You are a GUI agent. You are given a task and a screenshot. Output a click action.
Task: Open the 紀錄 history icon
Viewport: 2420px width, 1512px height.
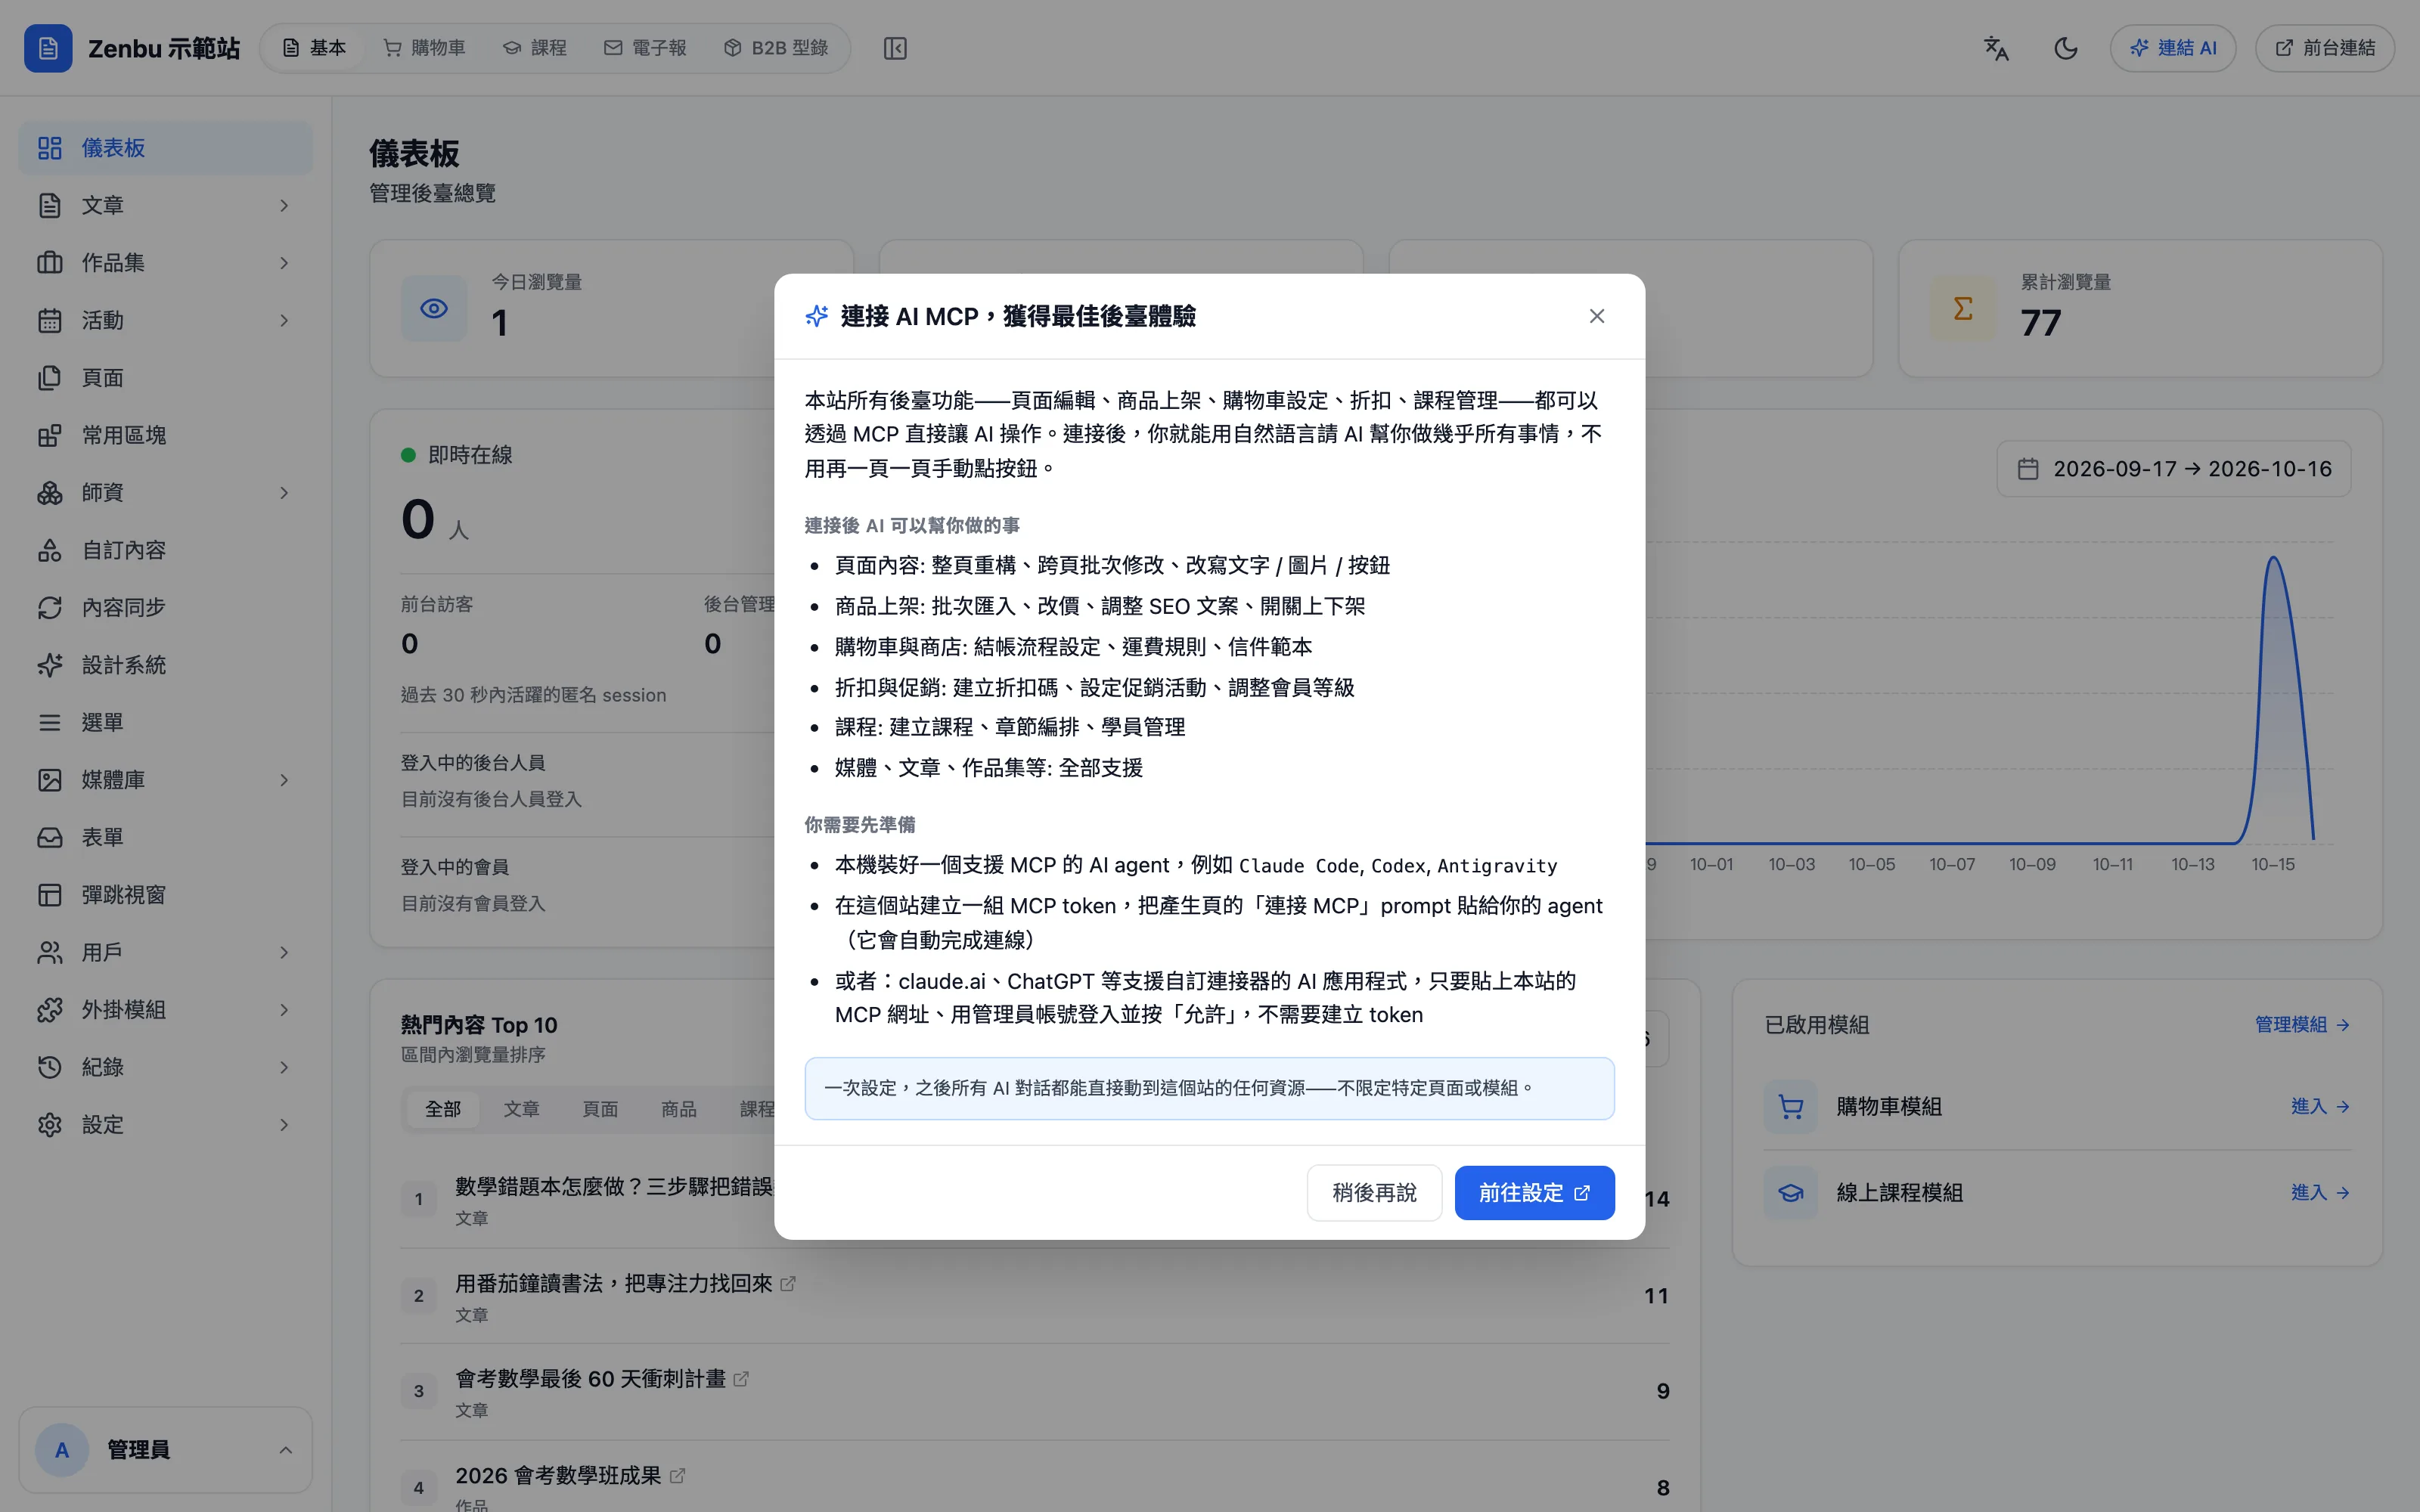(50, 1067)
